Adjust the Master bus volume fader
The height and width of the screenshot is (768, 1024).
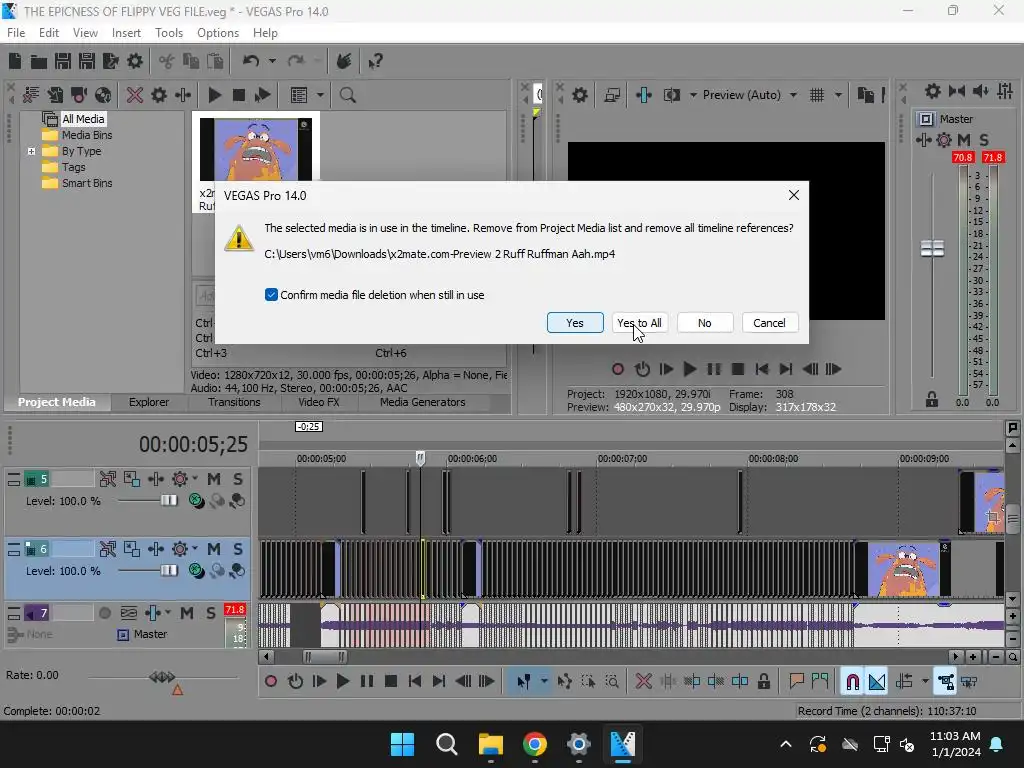(x=933, y=248)
